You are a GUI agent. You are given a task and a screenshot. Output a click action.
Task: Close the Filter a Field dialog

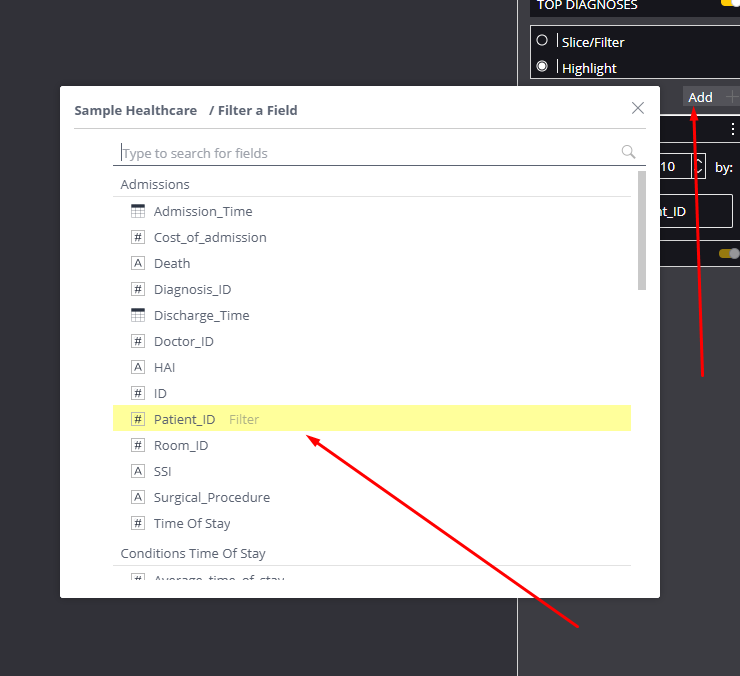(638, 108)
